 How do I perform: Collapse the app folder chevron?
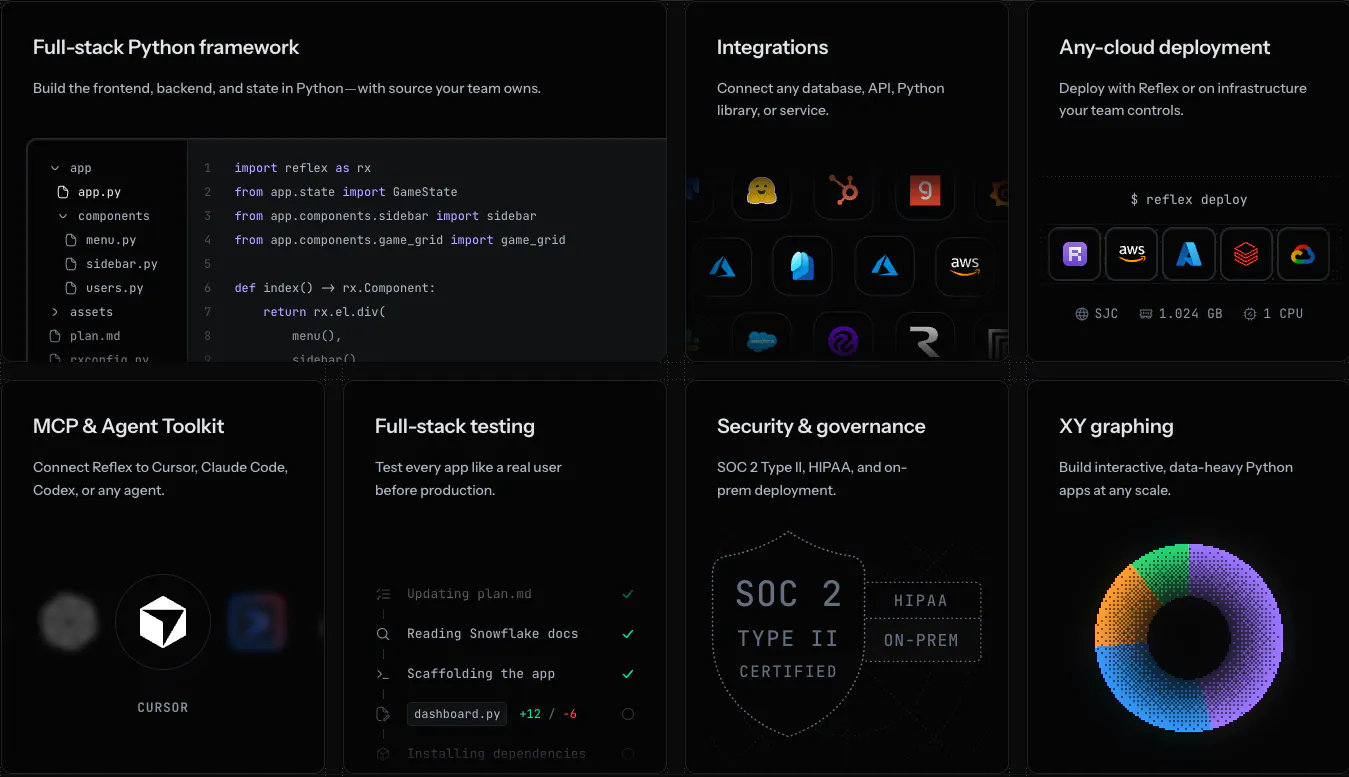point(55,168)
